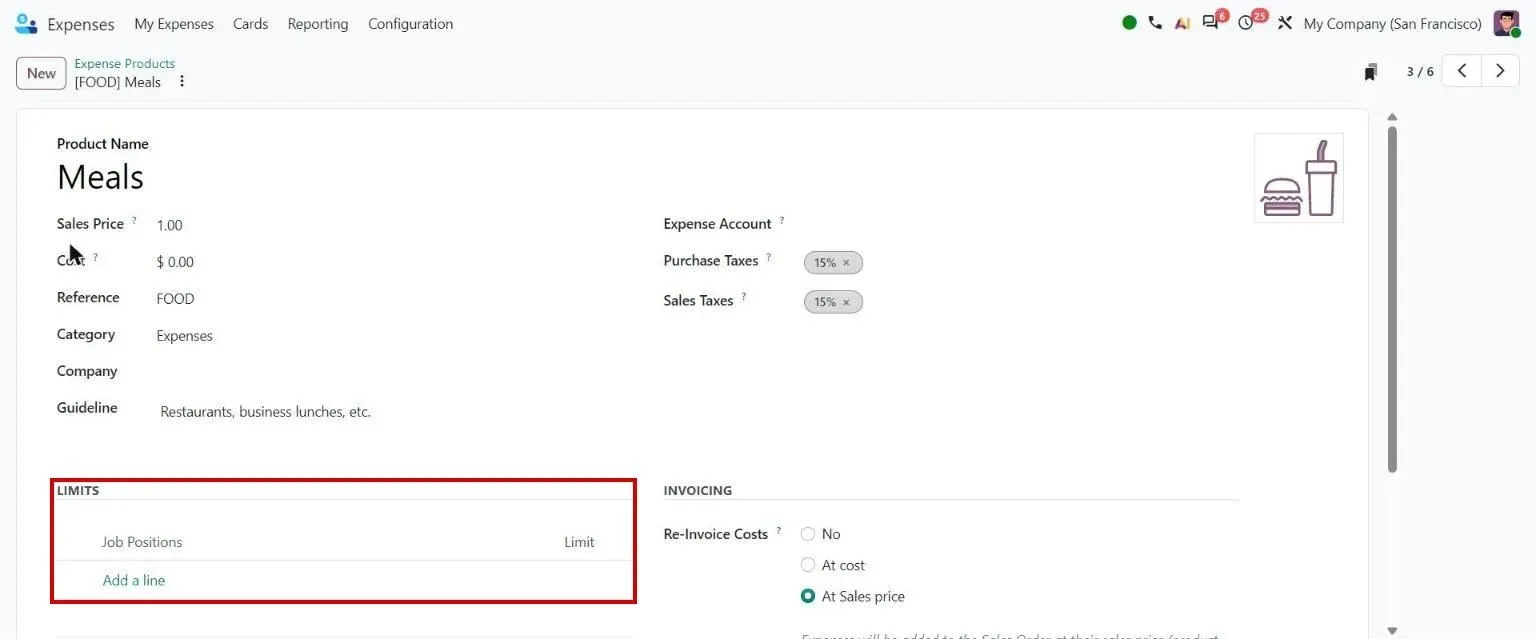The image size is (1536, 639).
Task: Open the Configuration menu
Action: click(410, 24)
